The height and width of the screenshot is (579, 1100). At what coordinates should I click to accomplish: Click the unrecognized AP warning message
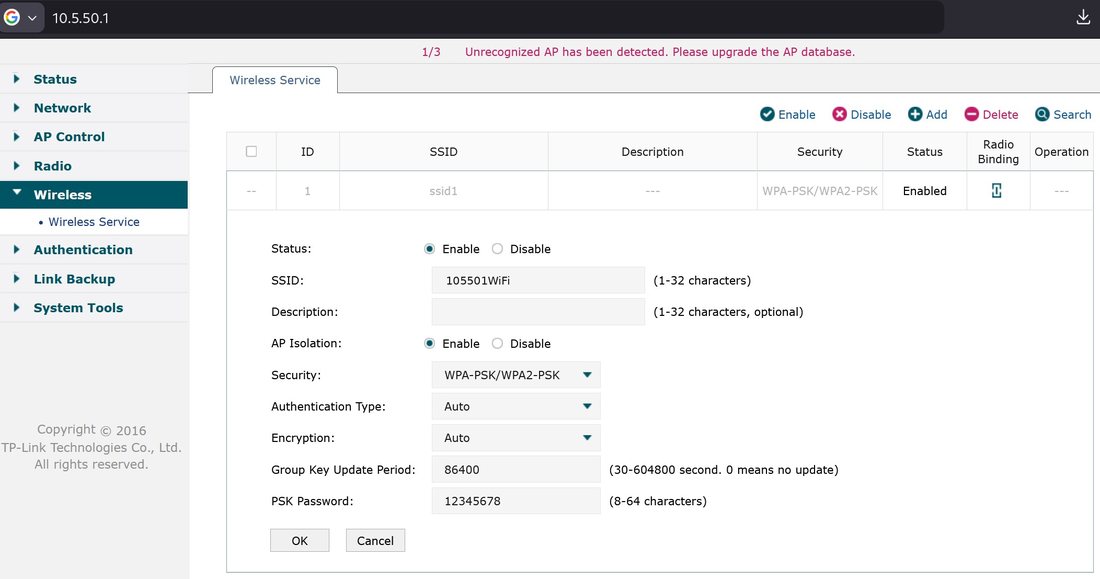(659, 52)
